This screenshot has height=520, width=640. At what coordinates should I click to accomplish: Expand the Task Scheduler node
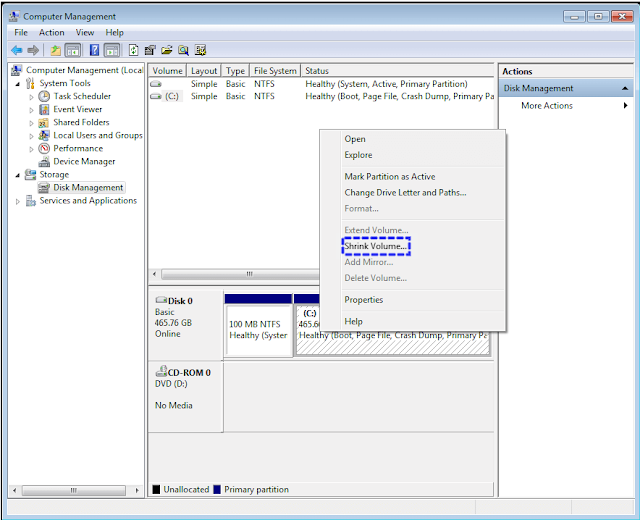(31, 97)
